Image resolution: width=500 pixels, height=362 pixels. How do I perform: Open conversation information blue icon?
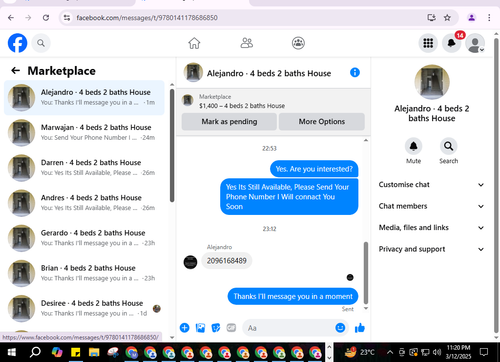coord(355,72)
